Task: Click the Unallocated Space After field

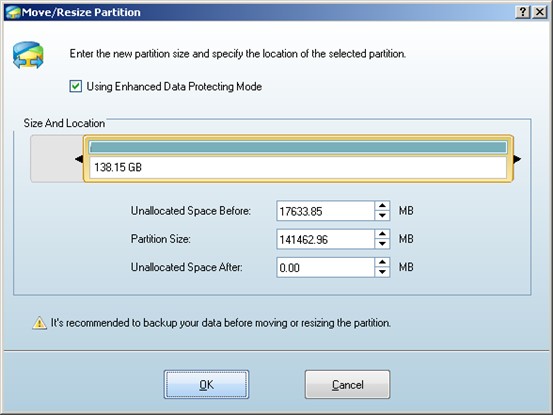Action: point(325,267)
